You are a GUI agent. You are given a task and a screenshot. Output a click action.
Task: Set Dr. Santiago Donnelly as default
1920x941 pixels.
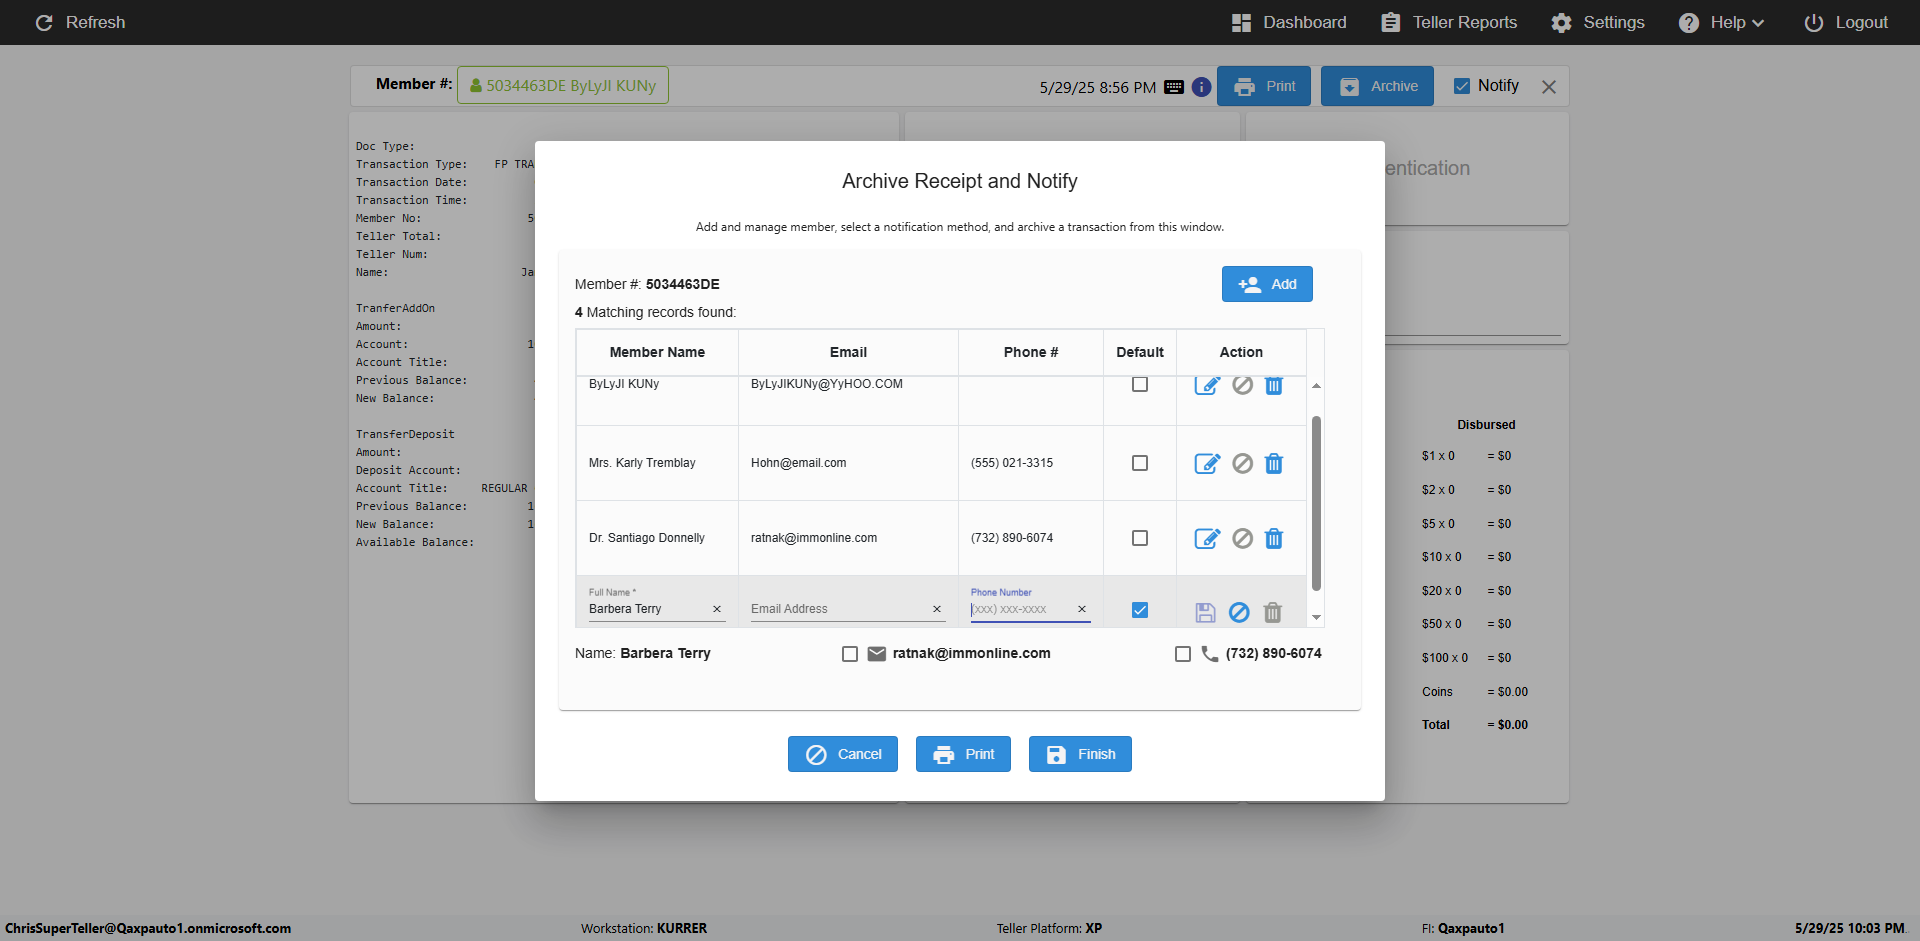(x=1140, y=538)
